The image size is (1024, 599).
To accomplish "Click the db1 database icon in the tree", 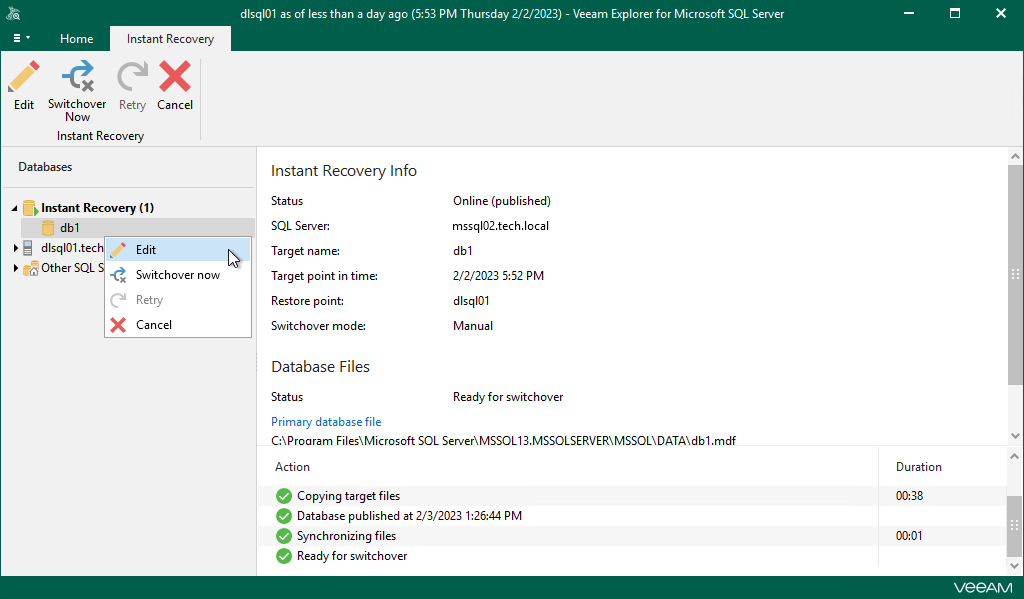I will [x=49, y=227].
